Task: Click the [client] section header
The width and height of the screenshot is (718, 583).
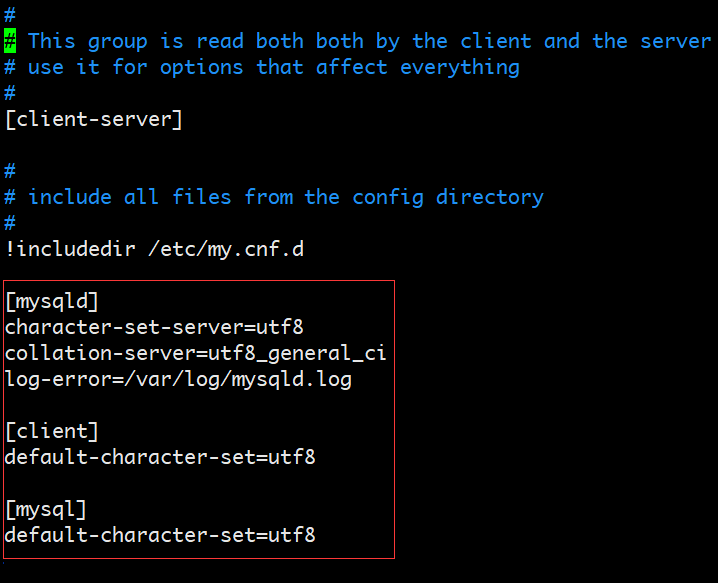Action: 52,431
